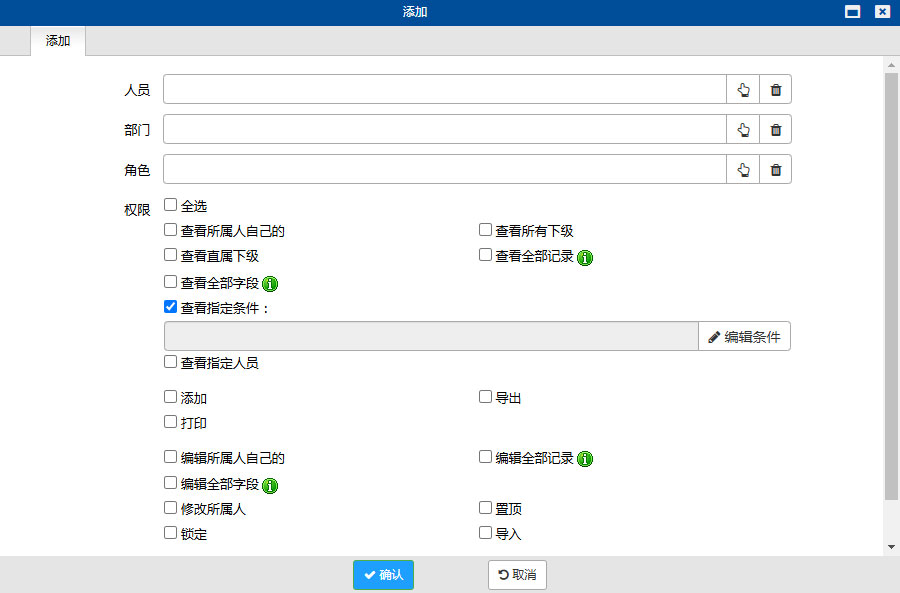900x593 pixels.
Task: Open the role picker for 角色 field
Action: (743, 169)
